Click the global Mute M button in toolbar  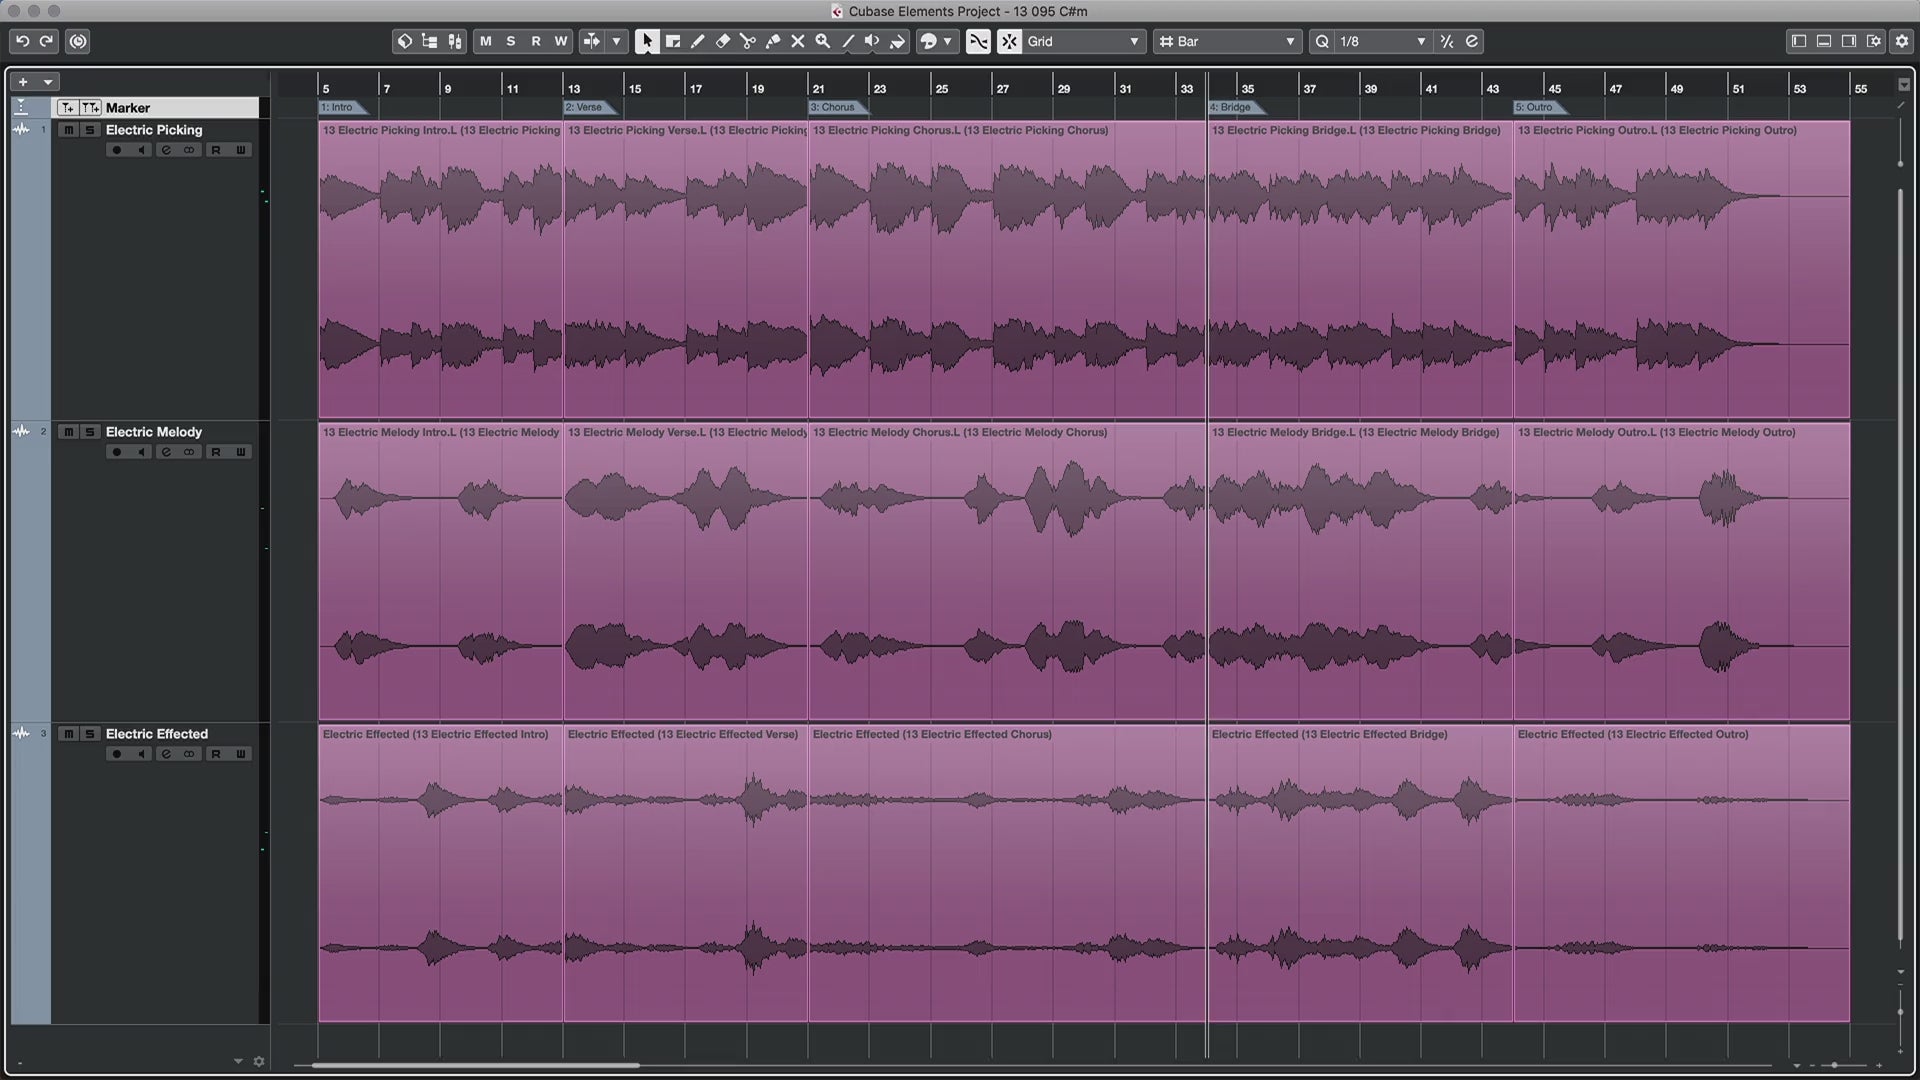[x=486, y=41]
